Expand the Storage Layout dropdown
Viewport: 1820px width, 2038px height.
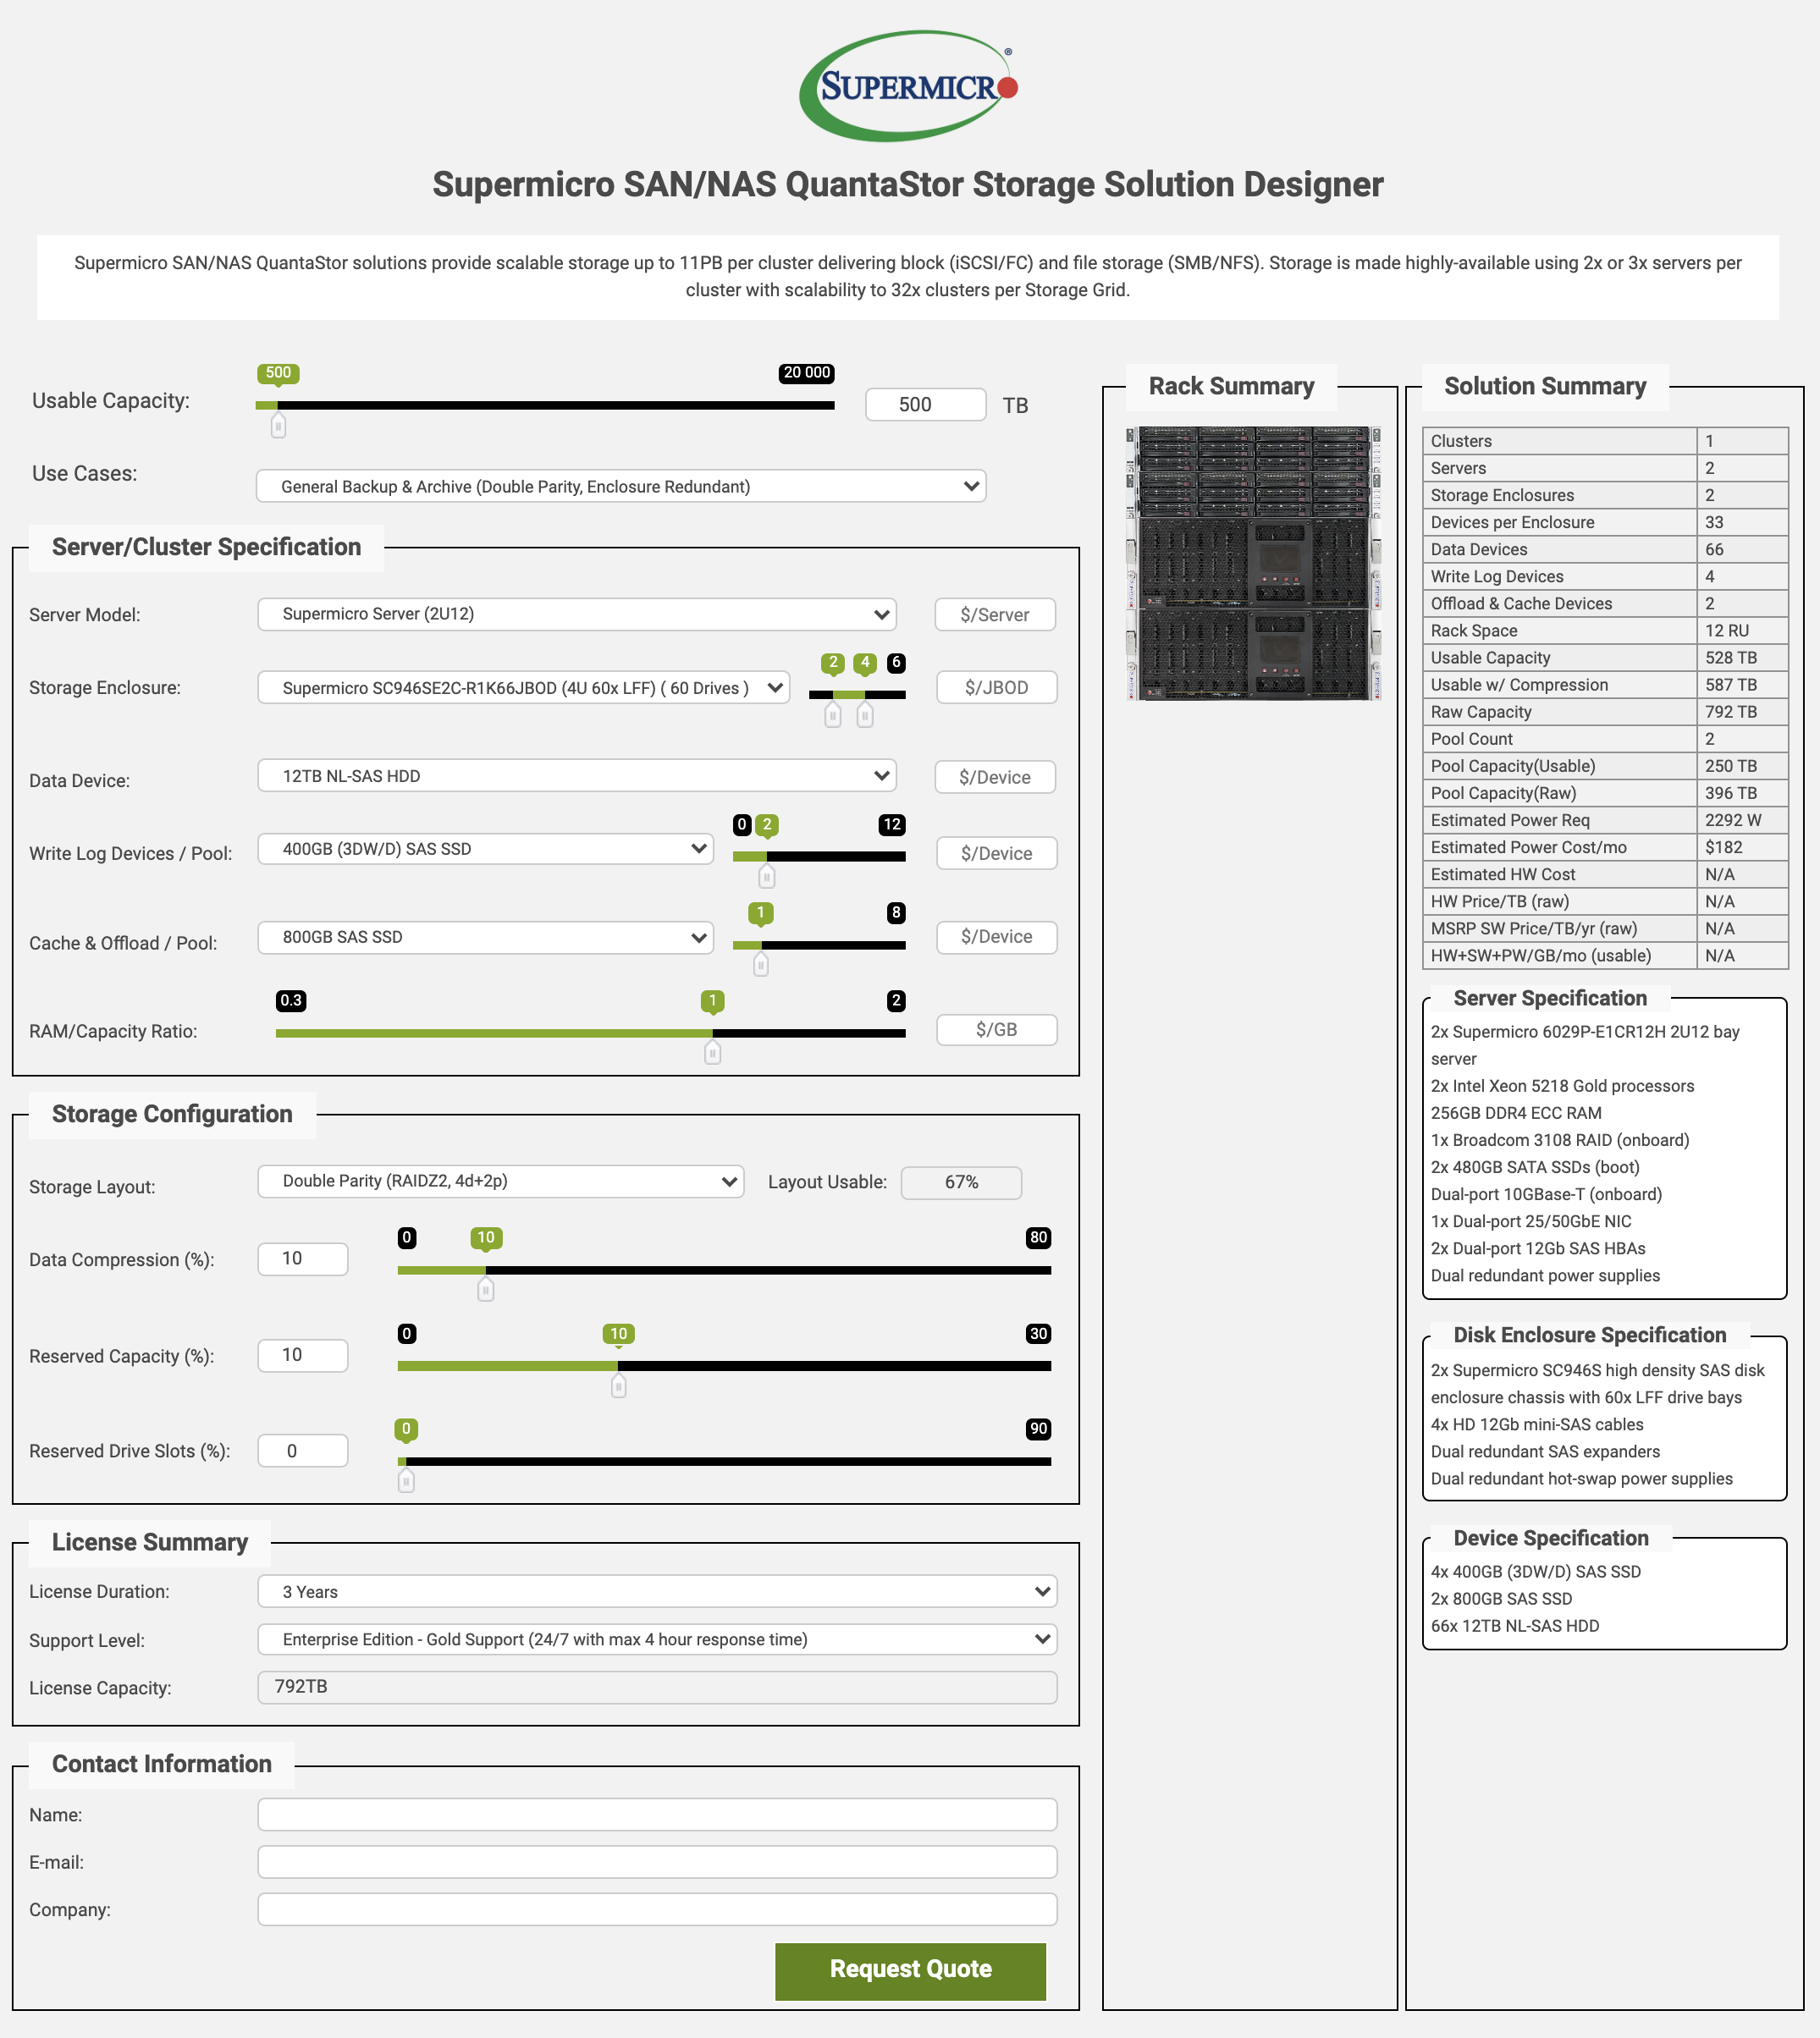pos(500,1181)
